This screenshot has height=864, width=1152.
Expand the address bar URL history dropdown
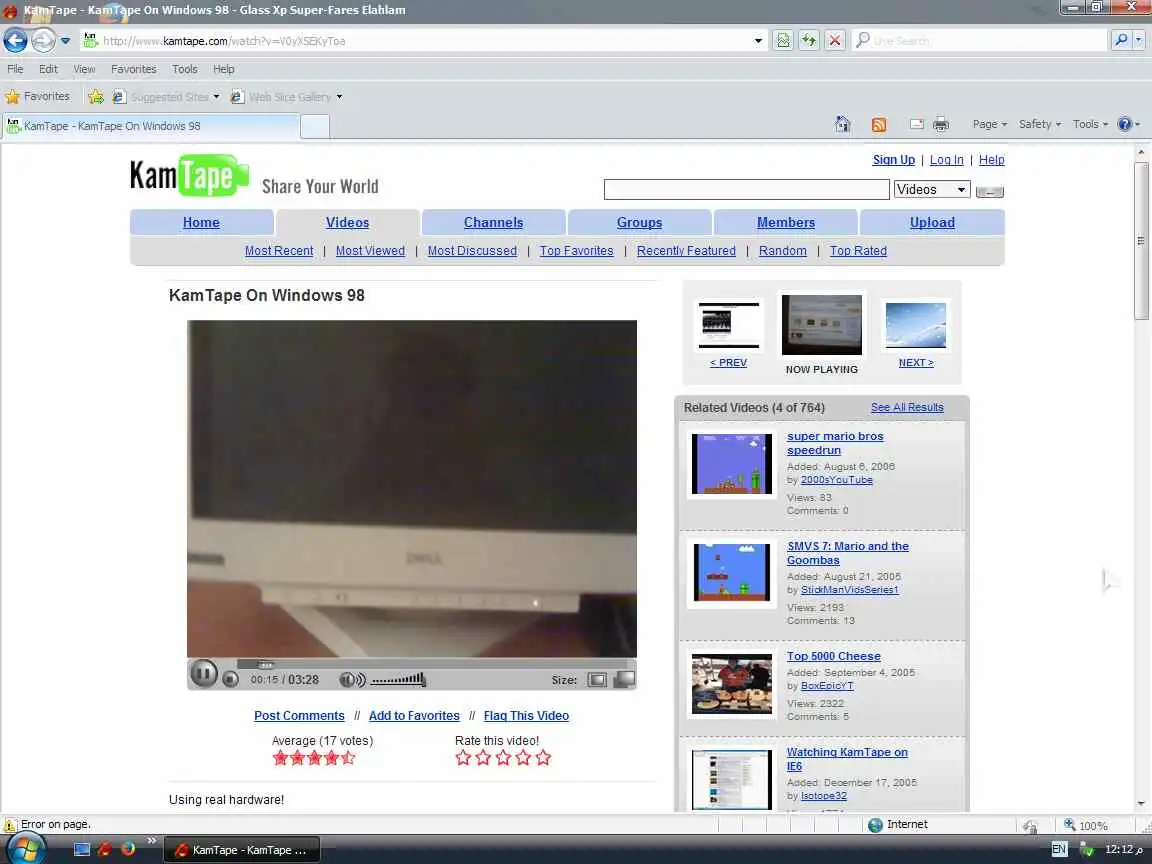(x=758, y=40)
